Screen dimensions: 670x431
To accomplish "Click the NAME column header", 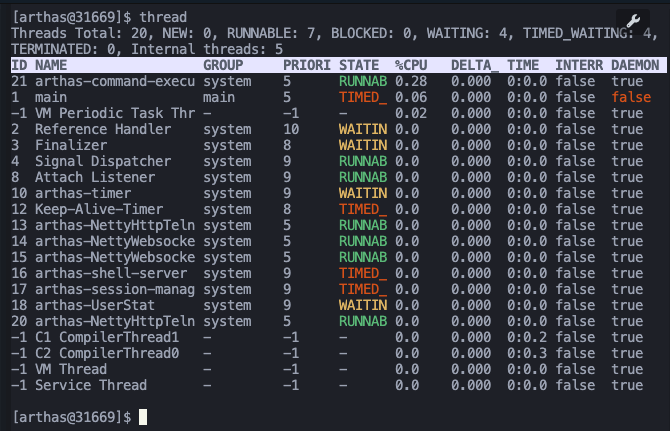I will 51,65.
